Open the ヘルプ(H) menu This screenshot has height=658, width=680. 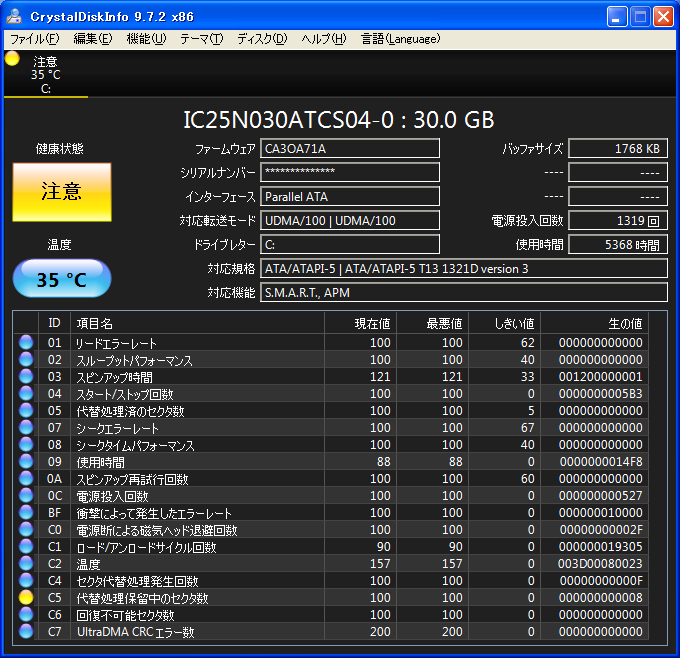click(324, 39)
